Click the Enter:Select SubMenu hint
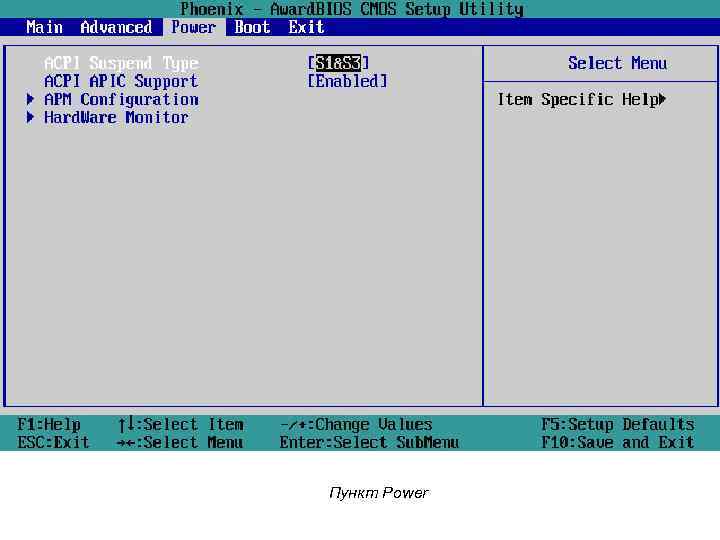 click(369, 443)
